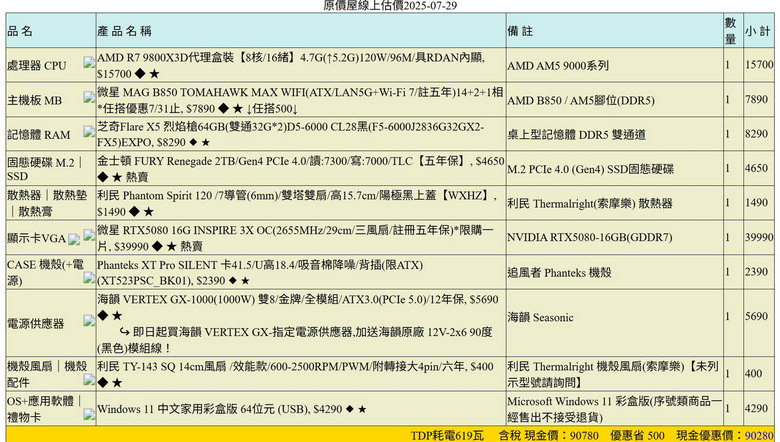
Task: Click the 利民 Thermalright 機殼風扇(索摩樂) remark
Action: 613,374
